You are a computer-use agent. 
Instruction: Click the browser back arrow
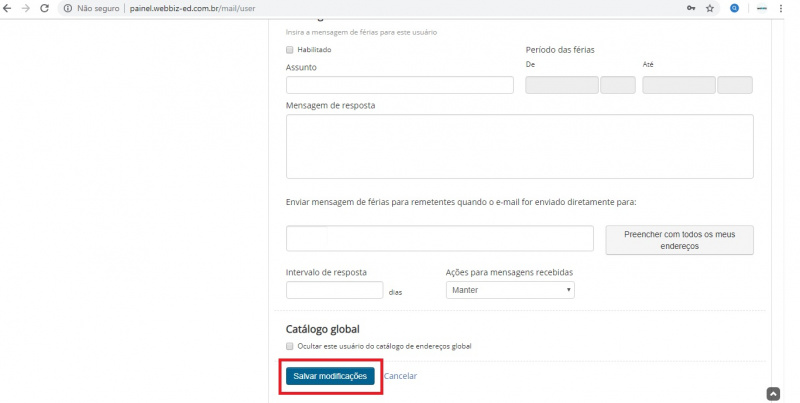9,8
